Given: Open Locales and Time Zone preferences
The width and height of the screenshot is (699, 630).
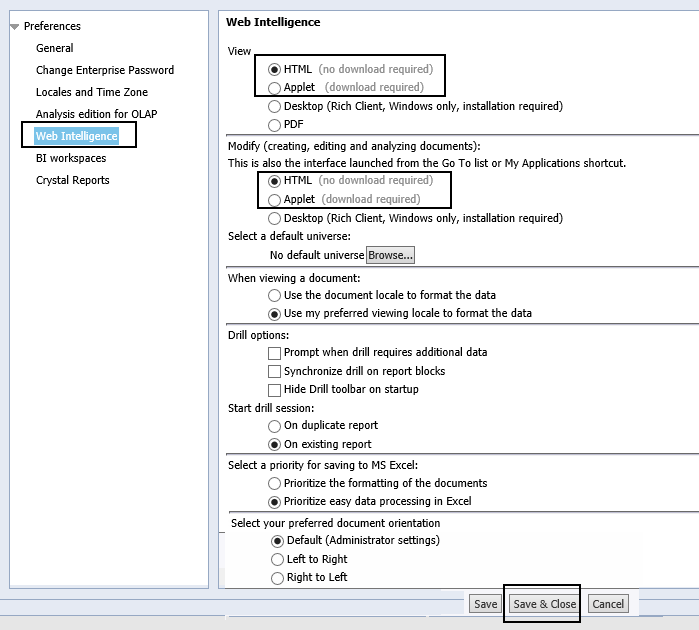Looking at the screenshot, I should pos(92,92).
